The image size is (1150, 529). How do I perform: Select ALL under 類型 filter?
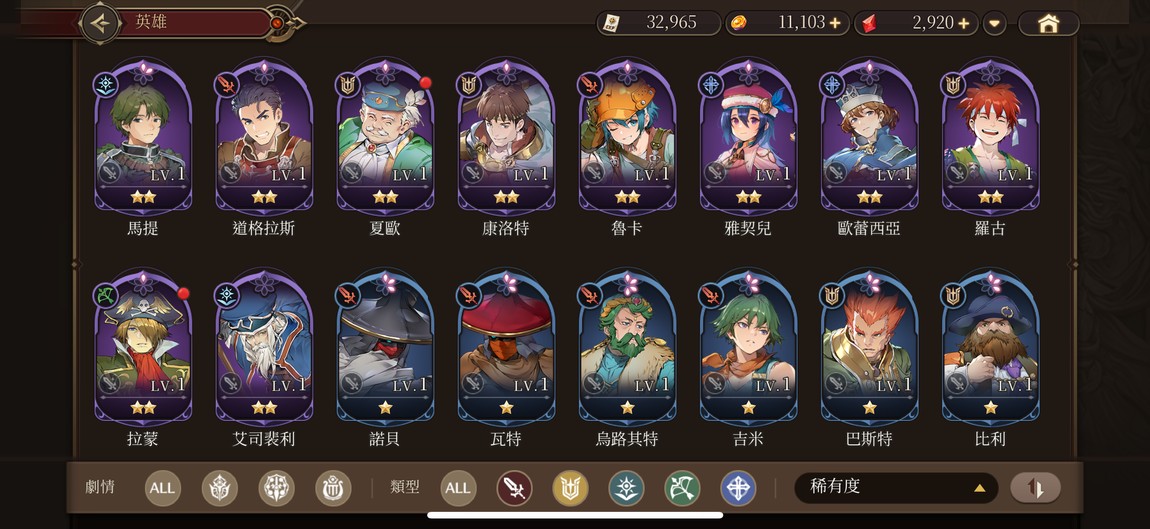(458, 489)
